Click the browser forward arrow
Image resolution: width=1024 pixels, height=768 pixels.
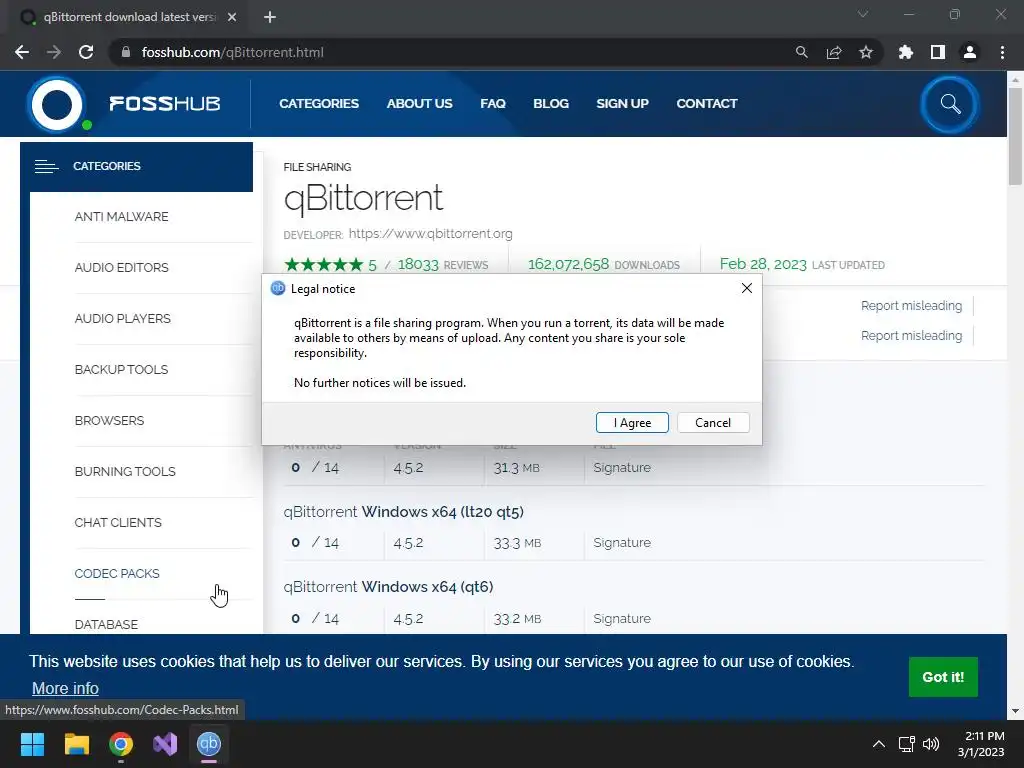pos(54,52)
